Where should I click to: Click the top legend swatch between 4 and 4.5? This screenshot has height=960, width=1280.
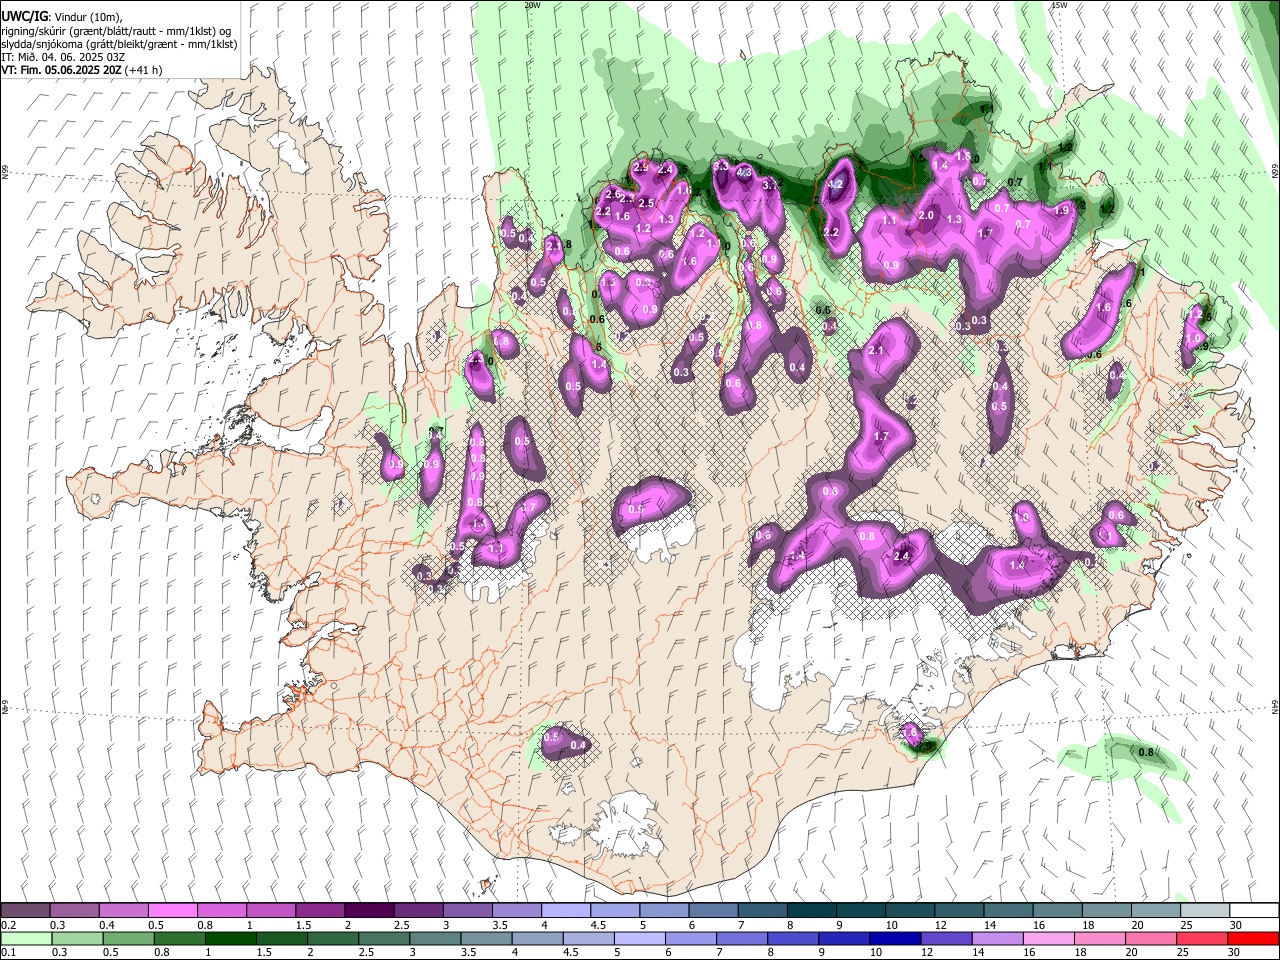tap(565, 911)
